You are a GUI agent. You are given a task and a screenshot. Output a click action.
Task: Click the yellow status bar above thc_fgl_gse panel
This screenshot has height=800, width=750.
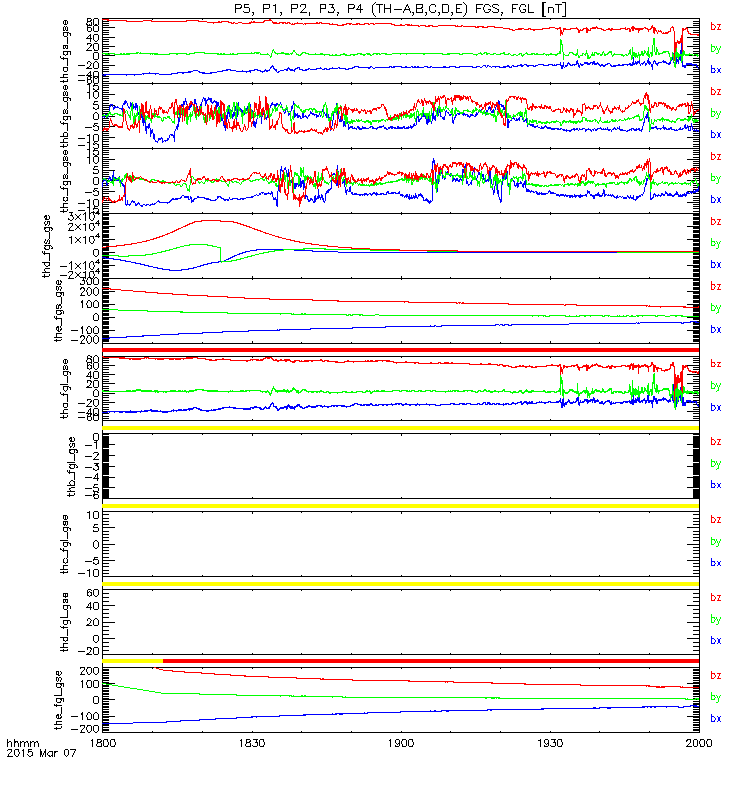(401, 506)
